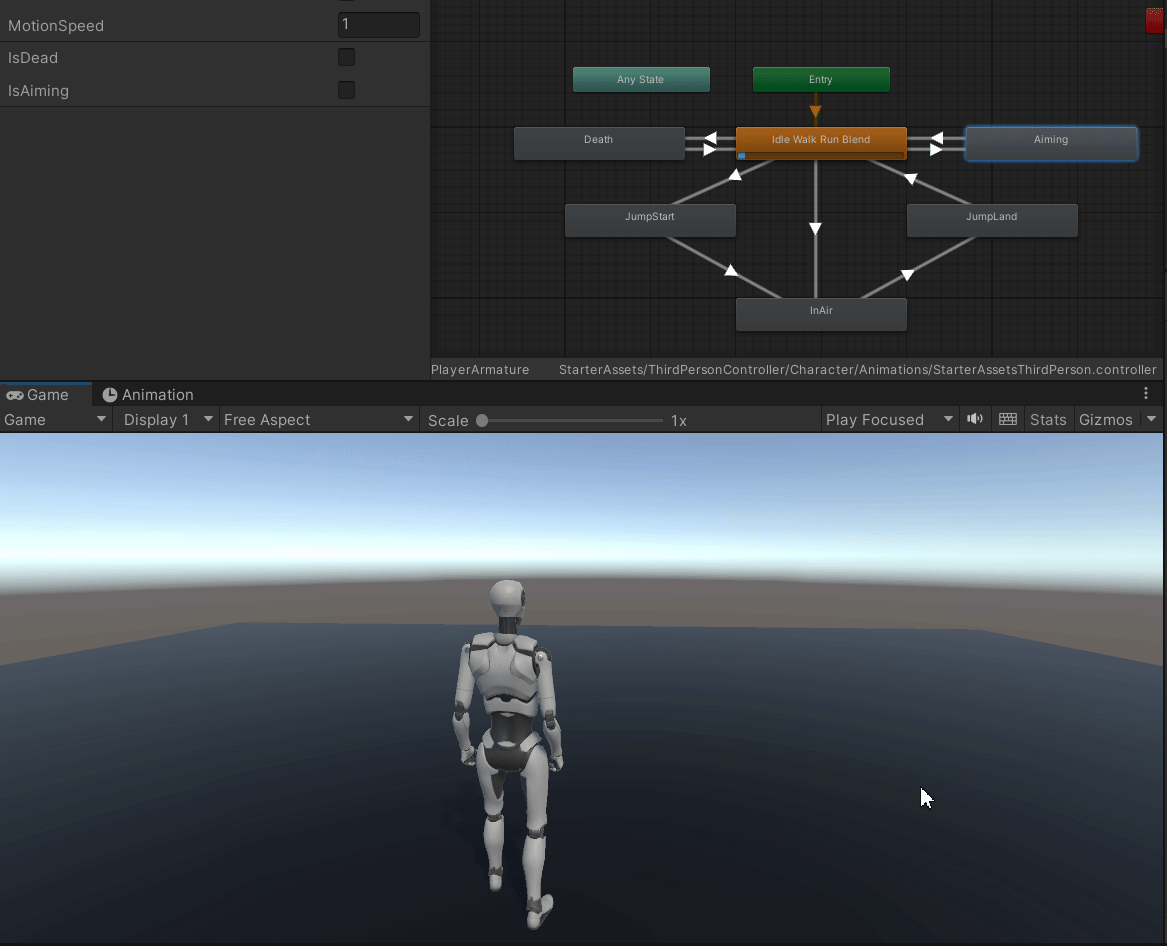Open the Game view overflow menu (three dots)

pyautogui.click(x=1145, y=393)
